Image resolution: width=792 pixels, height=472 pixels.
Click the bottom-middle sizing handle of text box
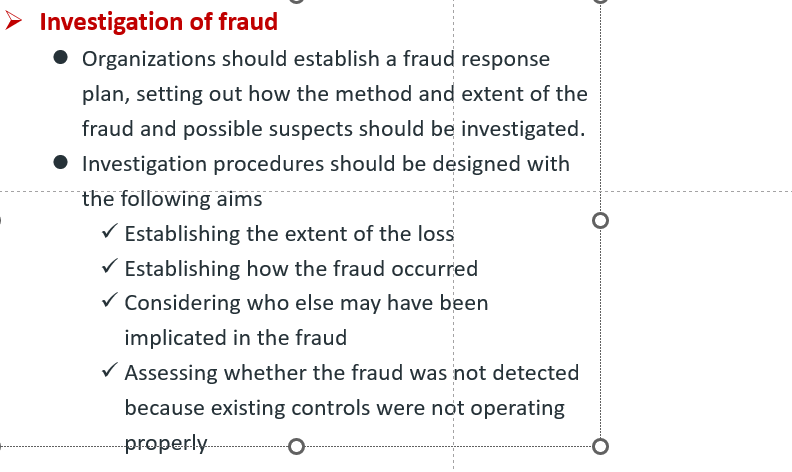pos(296,446)
